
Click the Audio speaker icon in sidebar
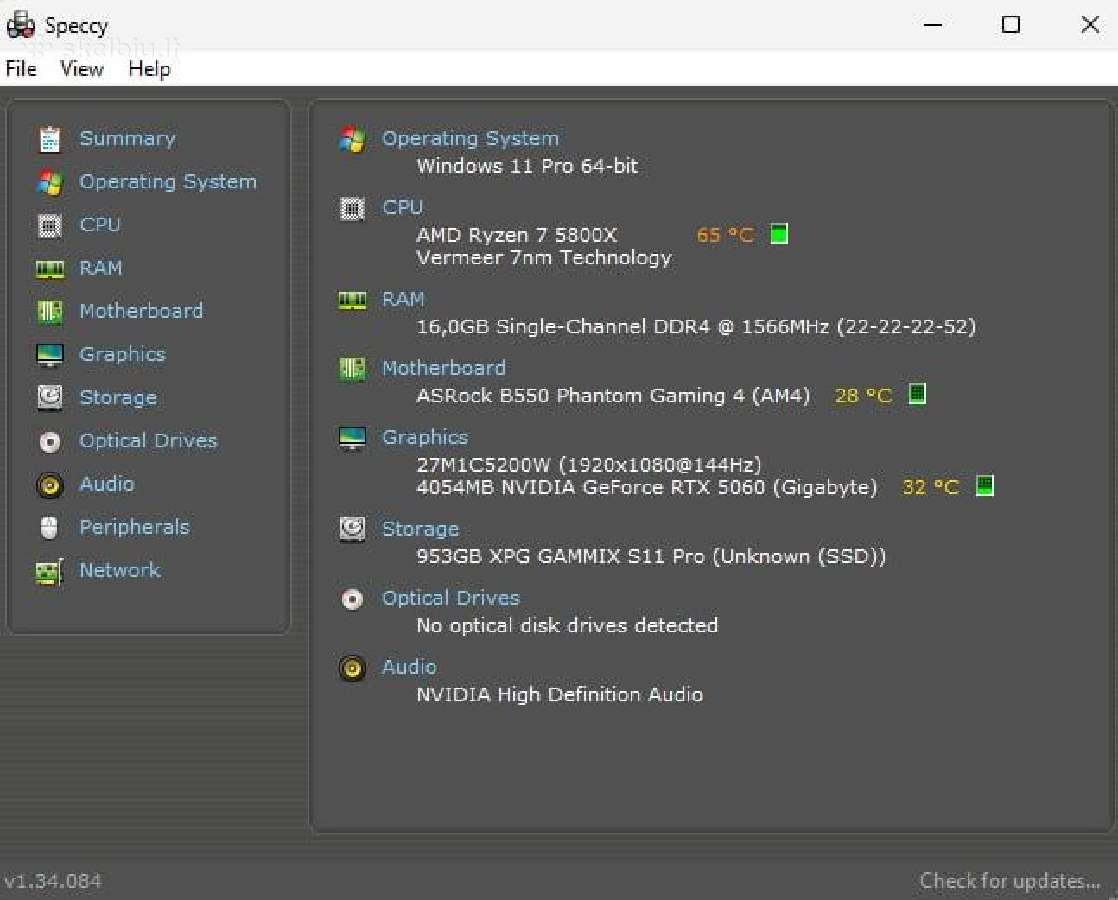pos(49,486)
